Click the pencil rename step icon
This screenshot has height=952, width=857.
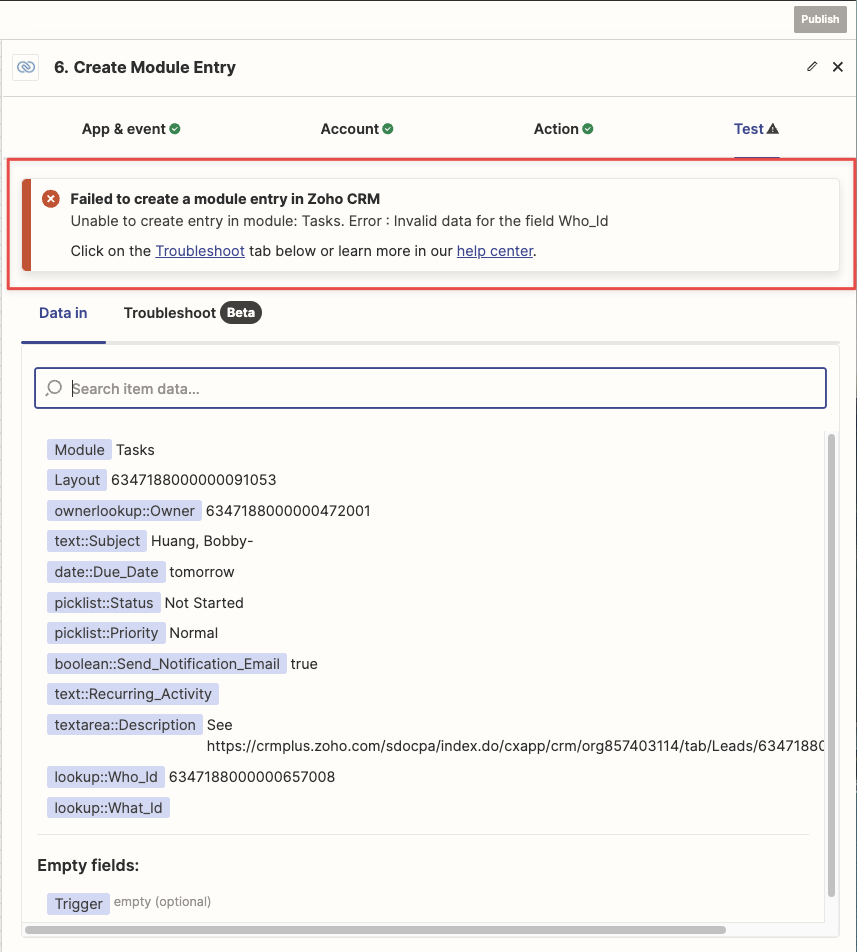coord(812,67)
